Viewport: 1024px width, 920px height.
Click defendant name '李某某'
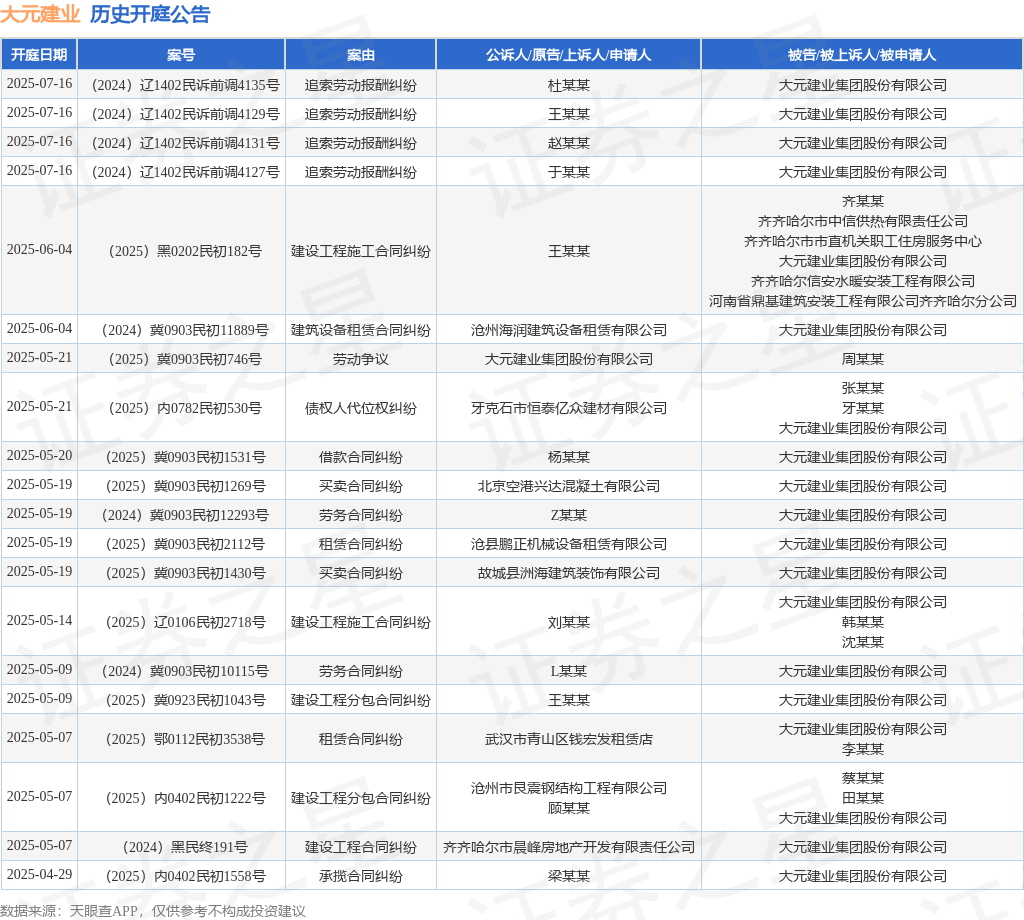tap(863, 750)
